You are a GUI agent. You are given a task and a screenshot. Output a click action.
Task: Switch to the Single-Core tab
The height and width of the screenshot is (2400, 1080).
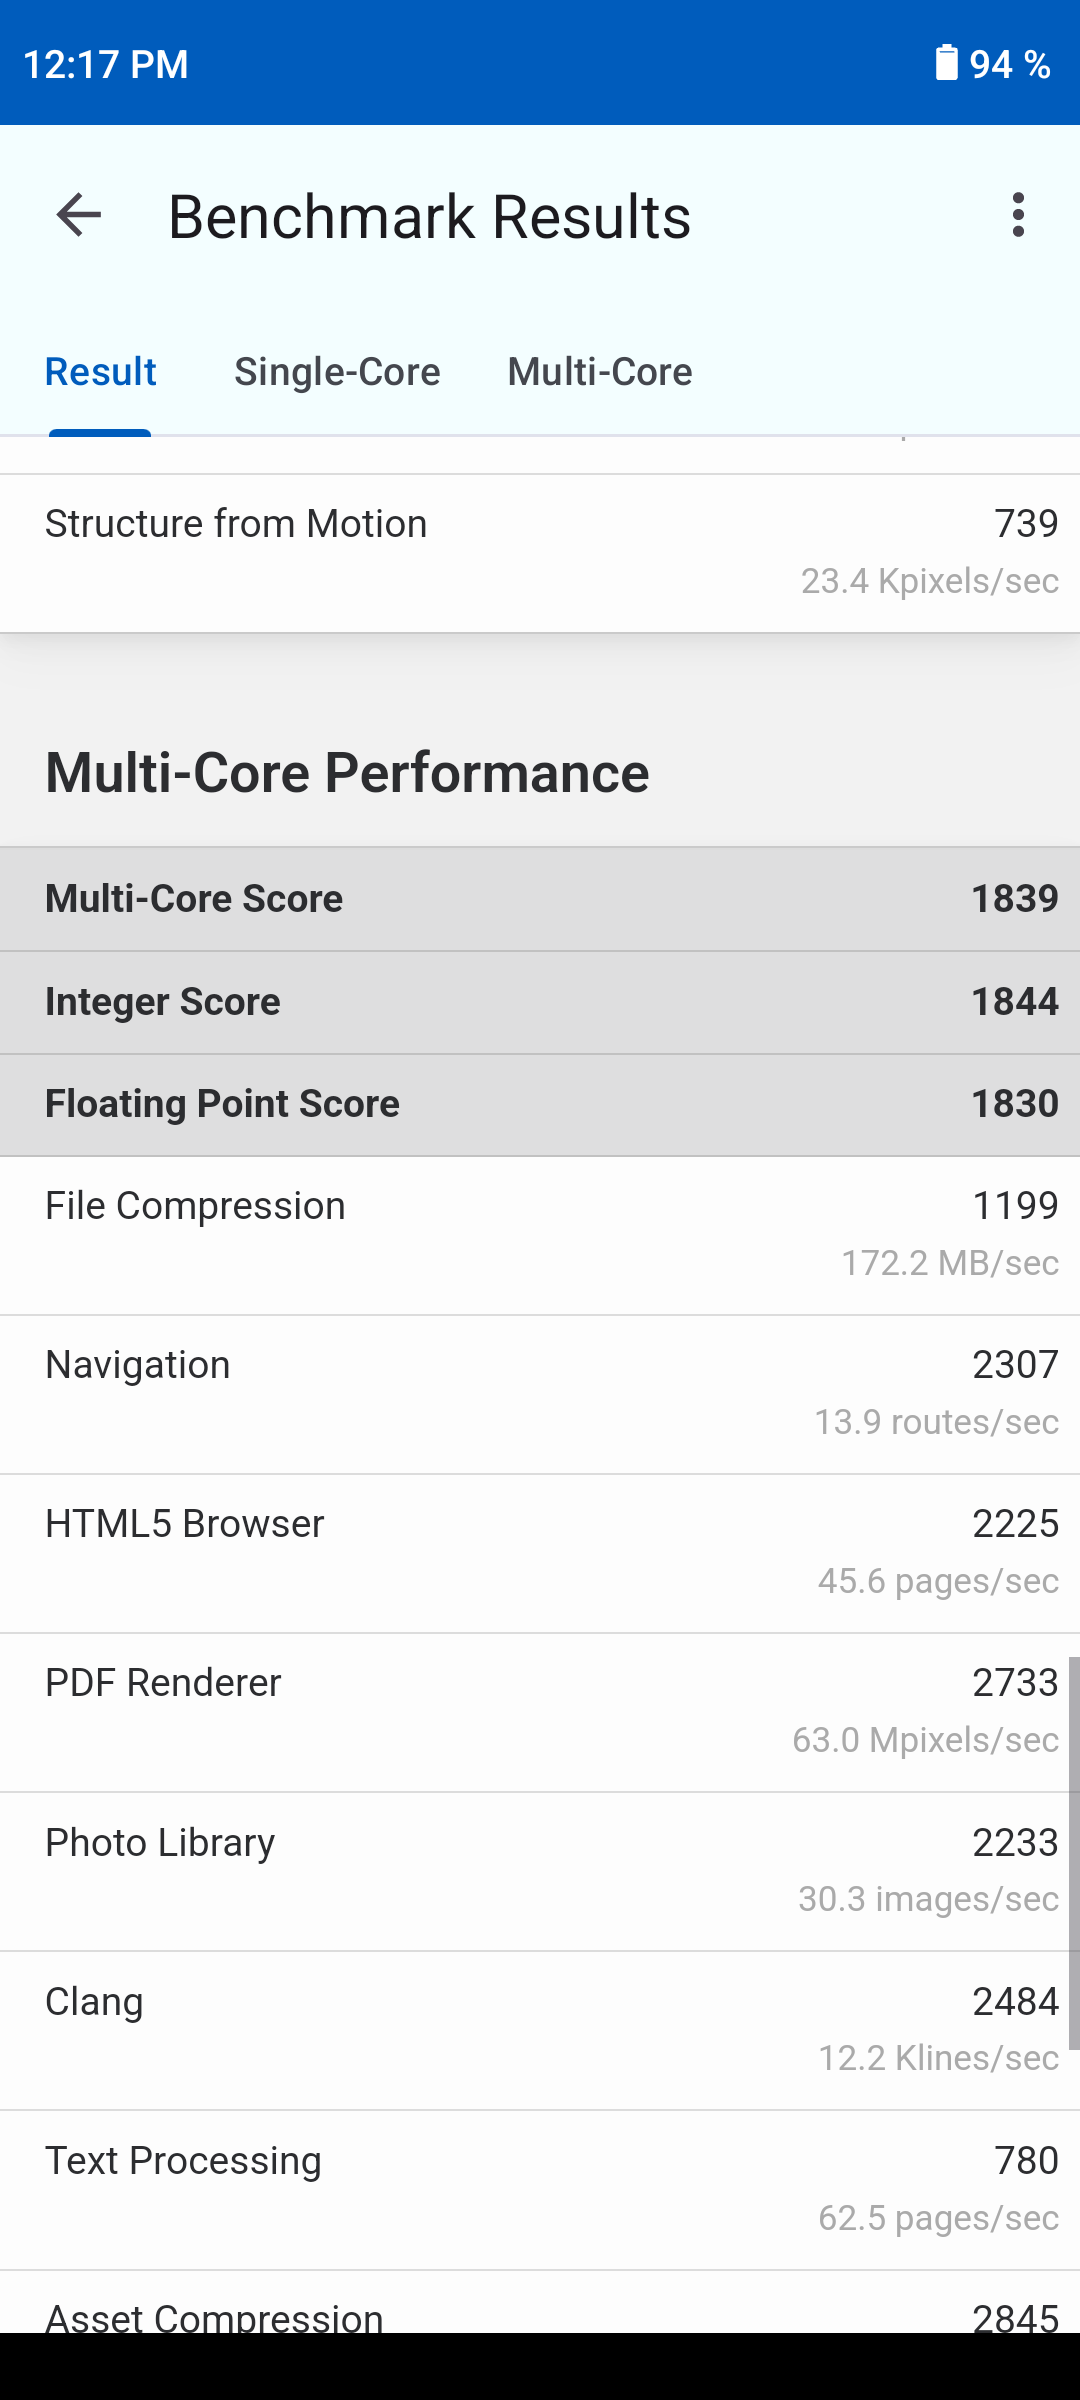[337, 372]
